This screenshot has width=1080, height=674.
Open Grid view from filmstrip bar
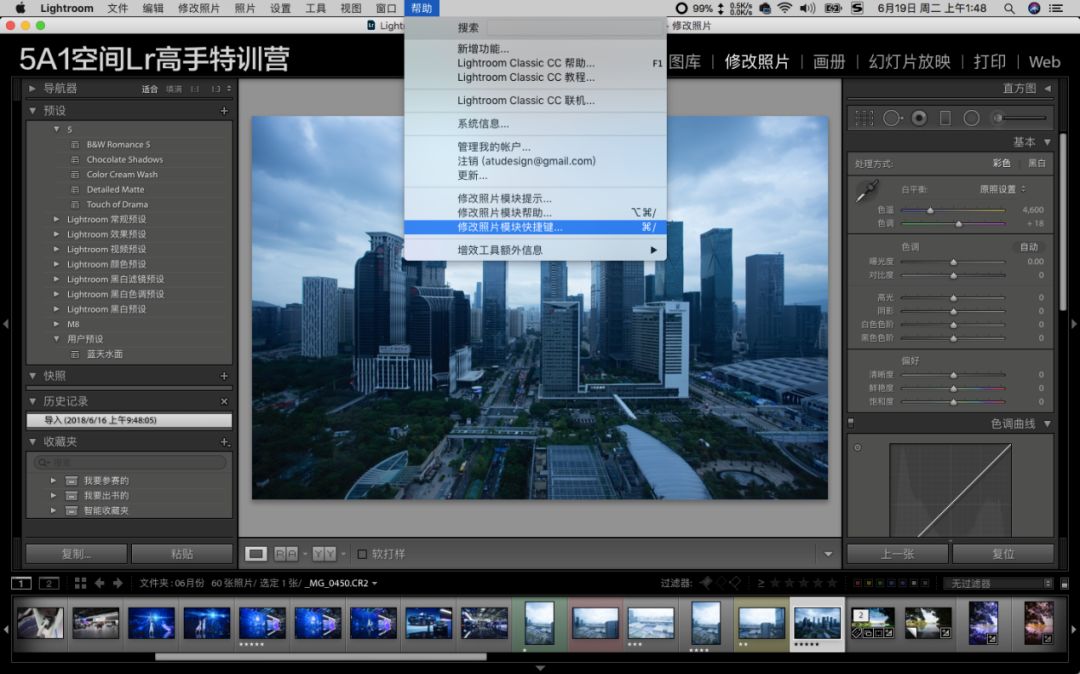coord(80,583)
